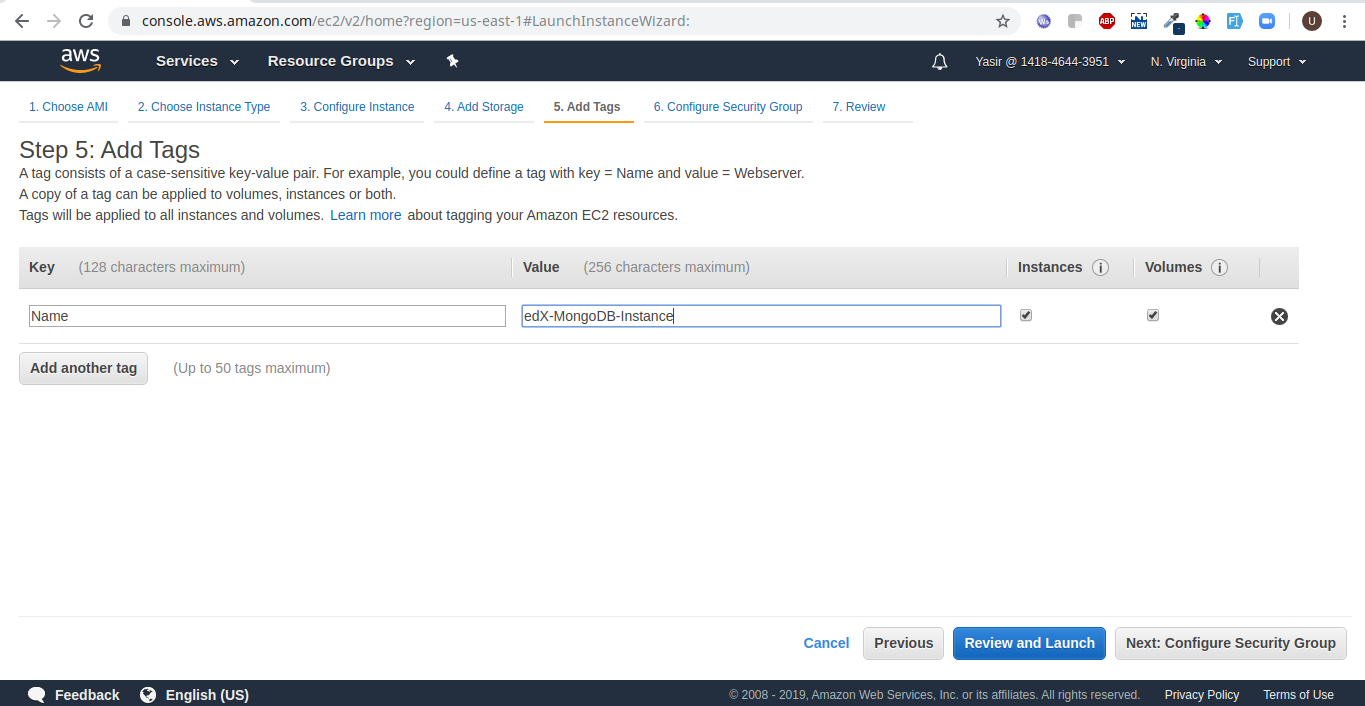Go to 4. Add Storage step

484,107
